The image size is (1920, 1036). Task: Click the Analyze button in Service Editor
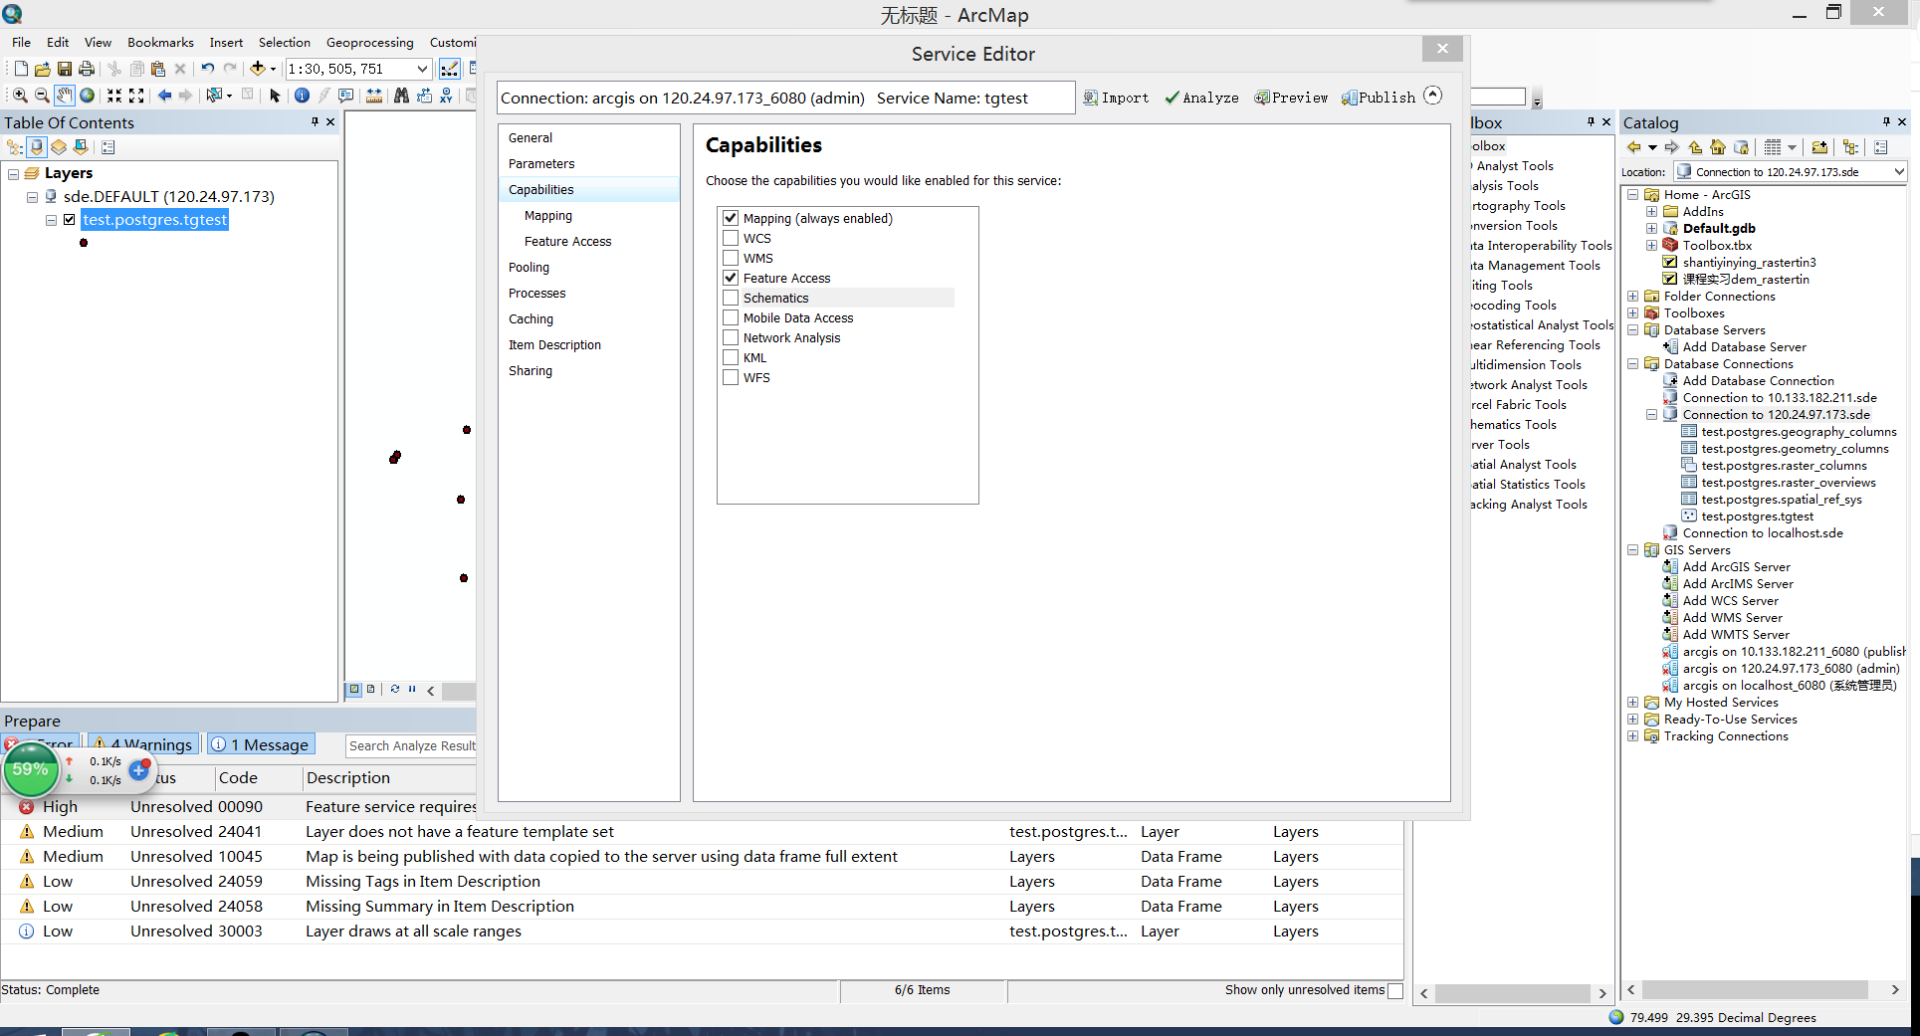1201,98
